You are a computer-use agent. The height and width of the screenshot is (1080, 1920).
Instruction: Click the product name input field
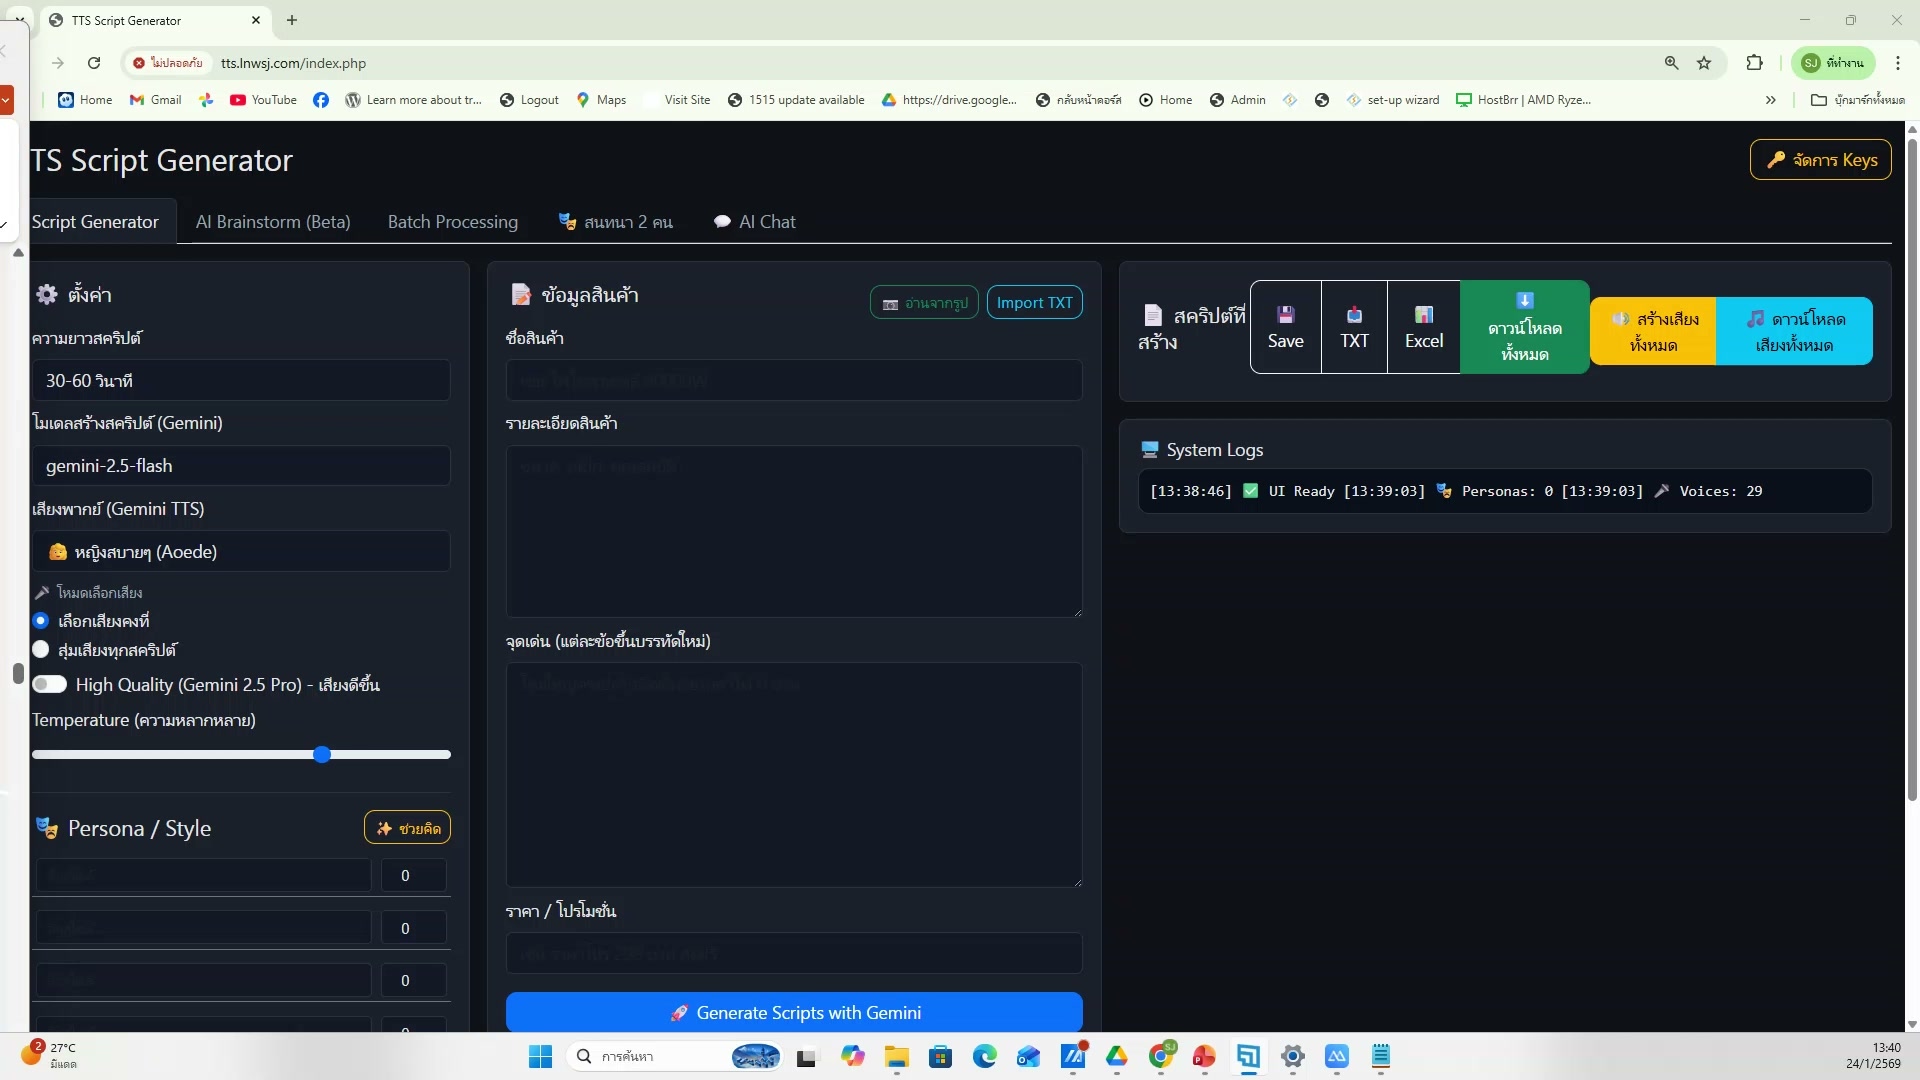click(794, 380)
